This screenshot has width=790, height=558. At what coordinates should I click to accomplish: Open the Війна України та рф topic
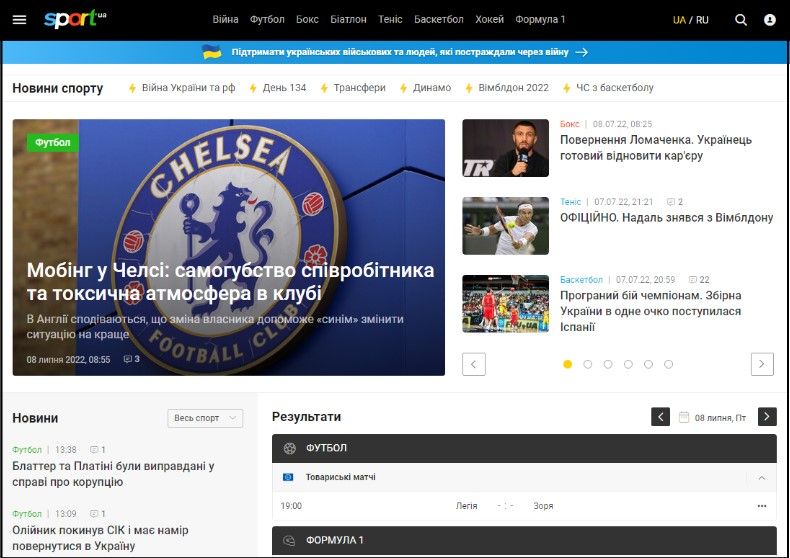(188, 88)
